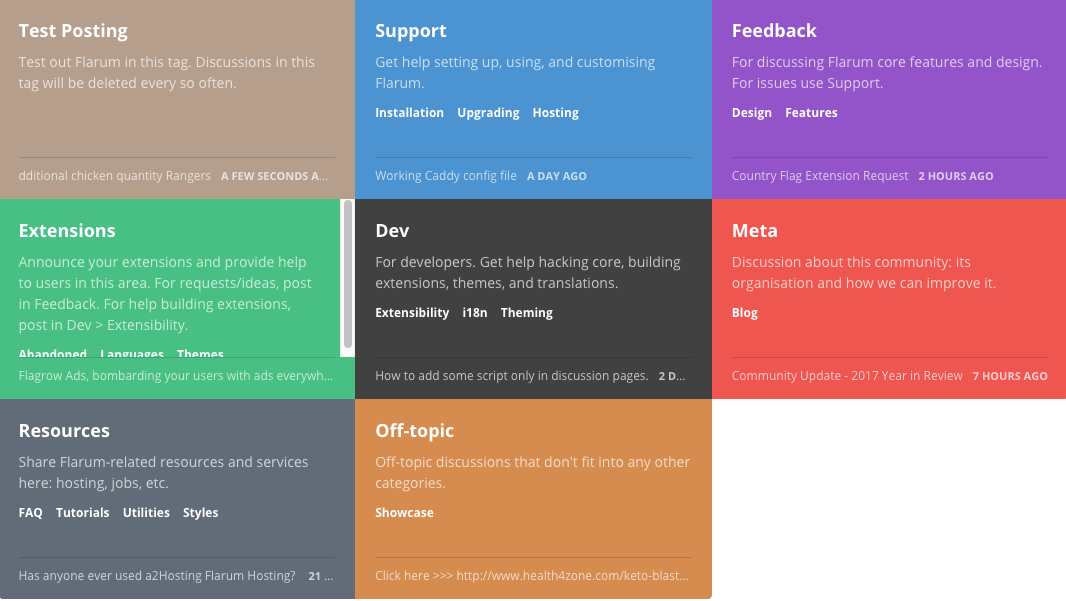The width and height of the screenshot is (1066, 601).
Task: Select the Hosting sub-tag under Support
Action: 555,112
